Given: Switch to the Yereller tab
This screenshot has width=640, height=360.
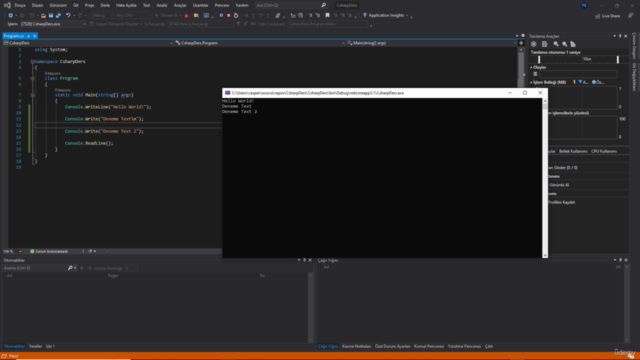Looking at the screenshot, I should tap(36, 346).
